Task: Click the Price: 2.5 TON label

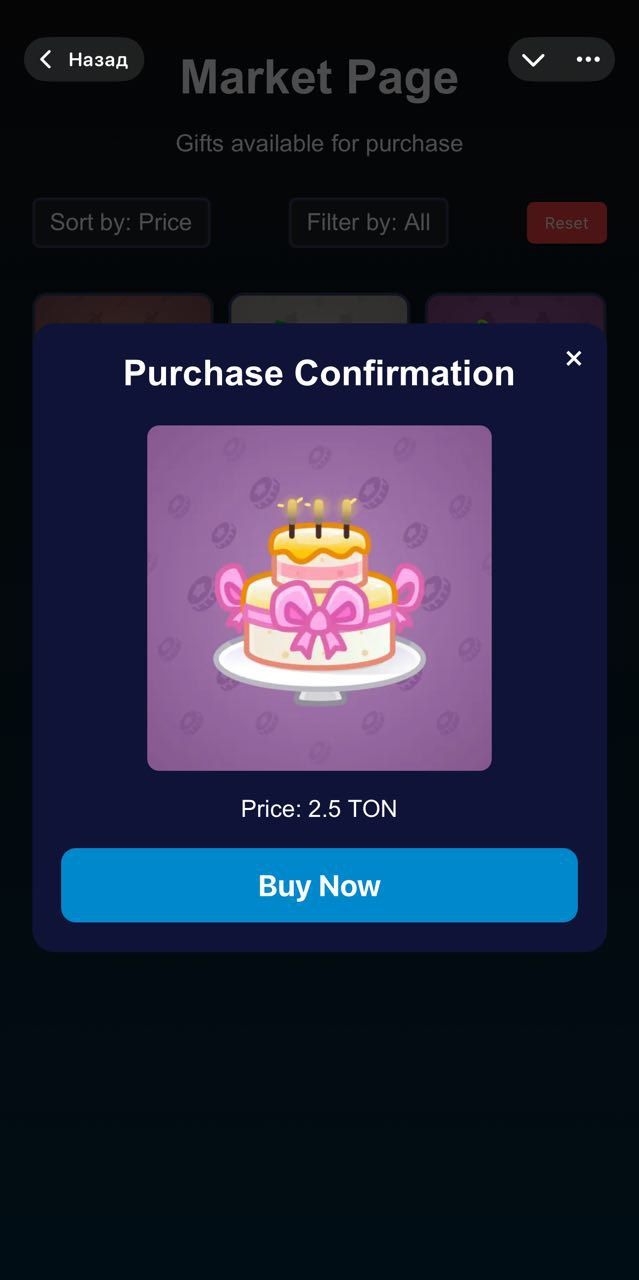Action: pos(319,808)
